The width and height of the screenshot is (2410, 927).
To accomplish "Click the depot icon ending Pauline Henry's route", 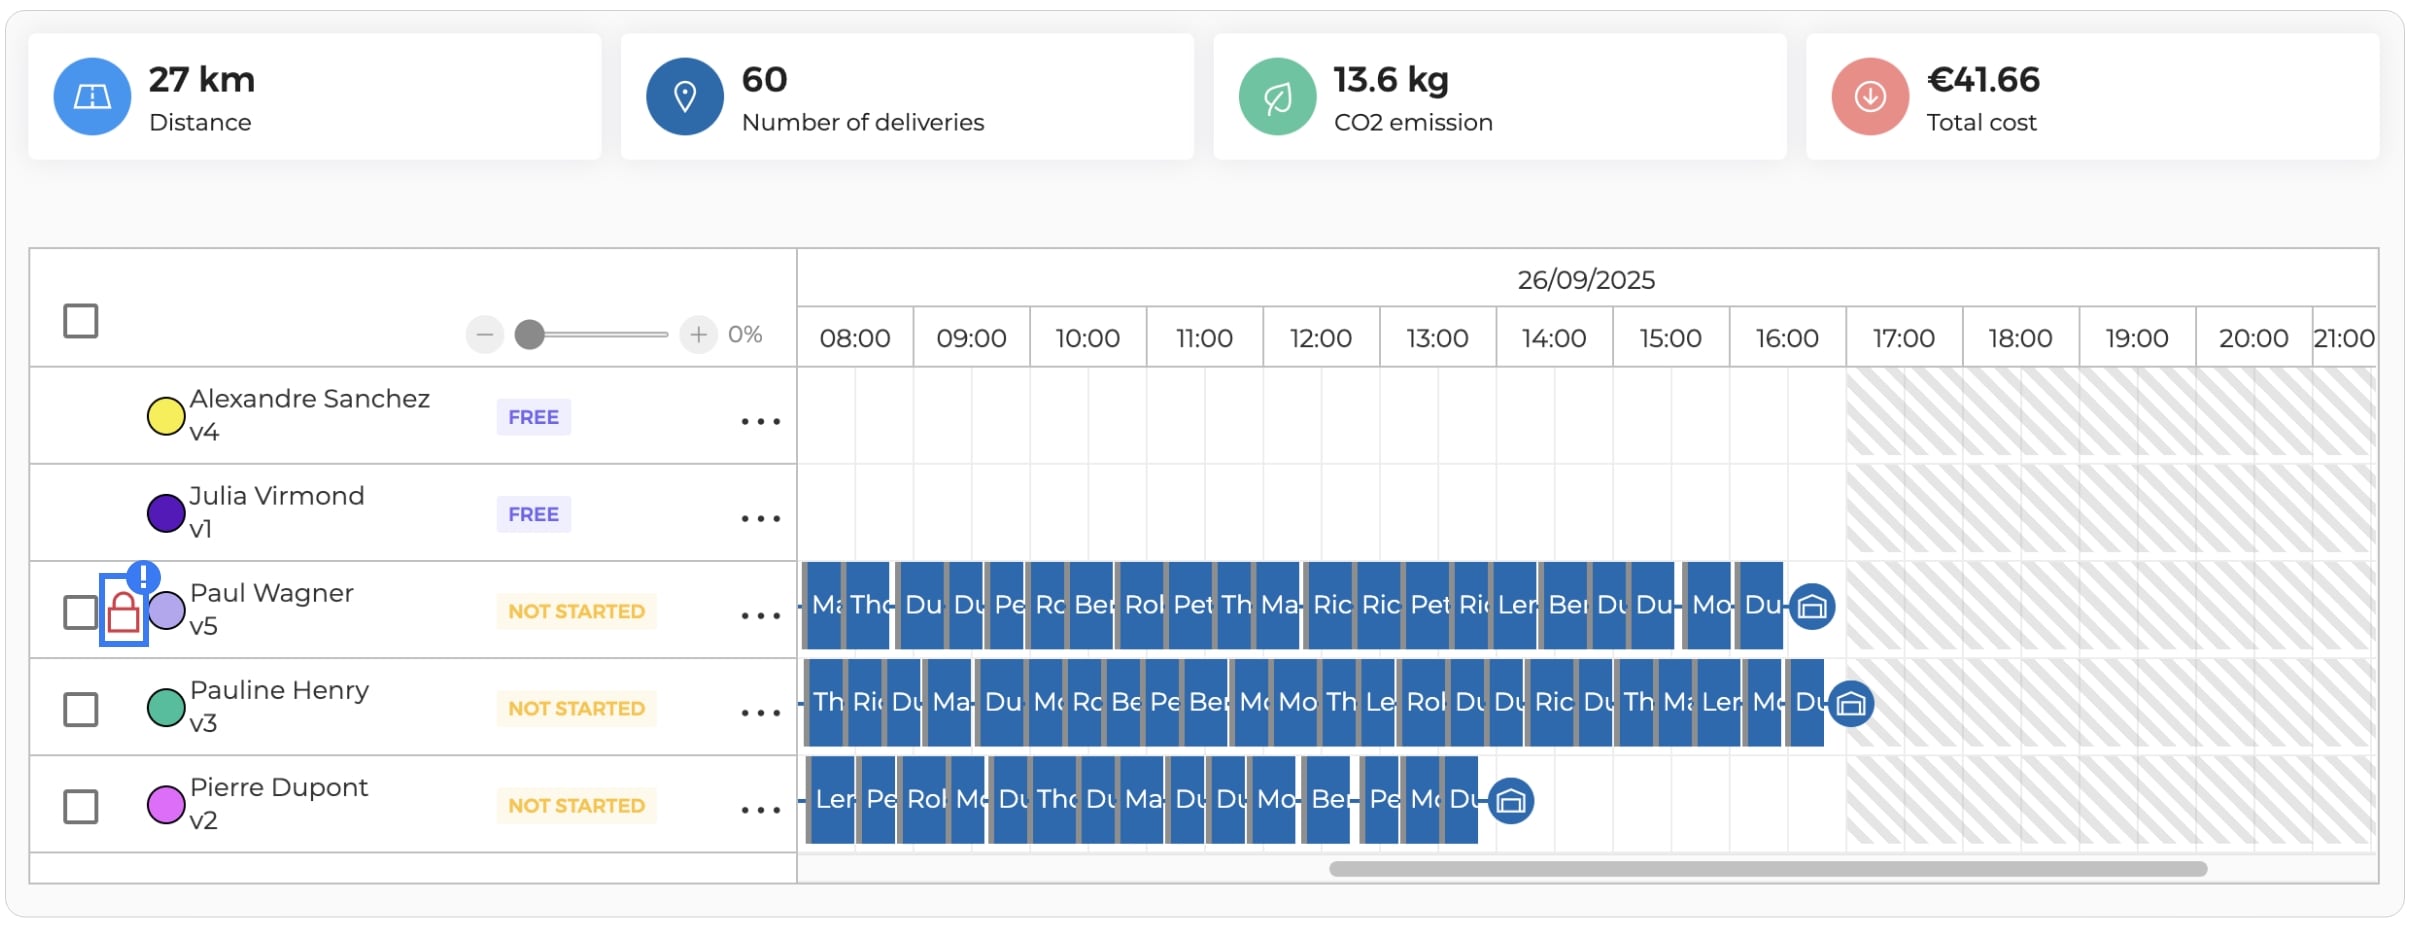I will pyautogui.click(x=1851, y=703).
